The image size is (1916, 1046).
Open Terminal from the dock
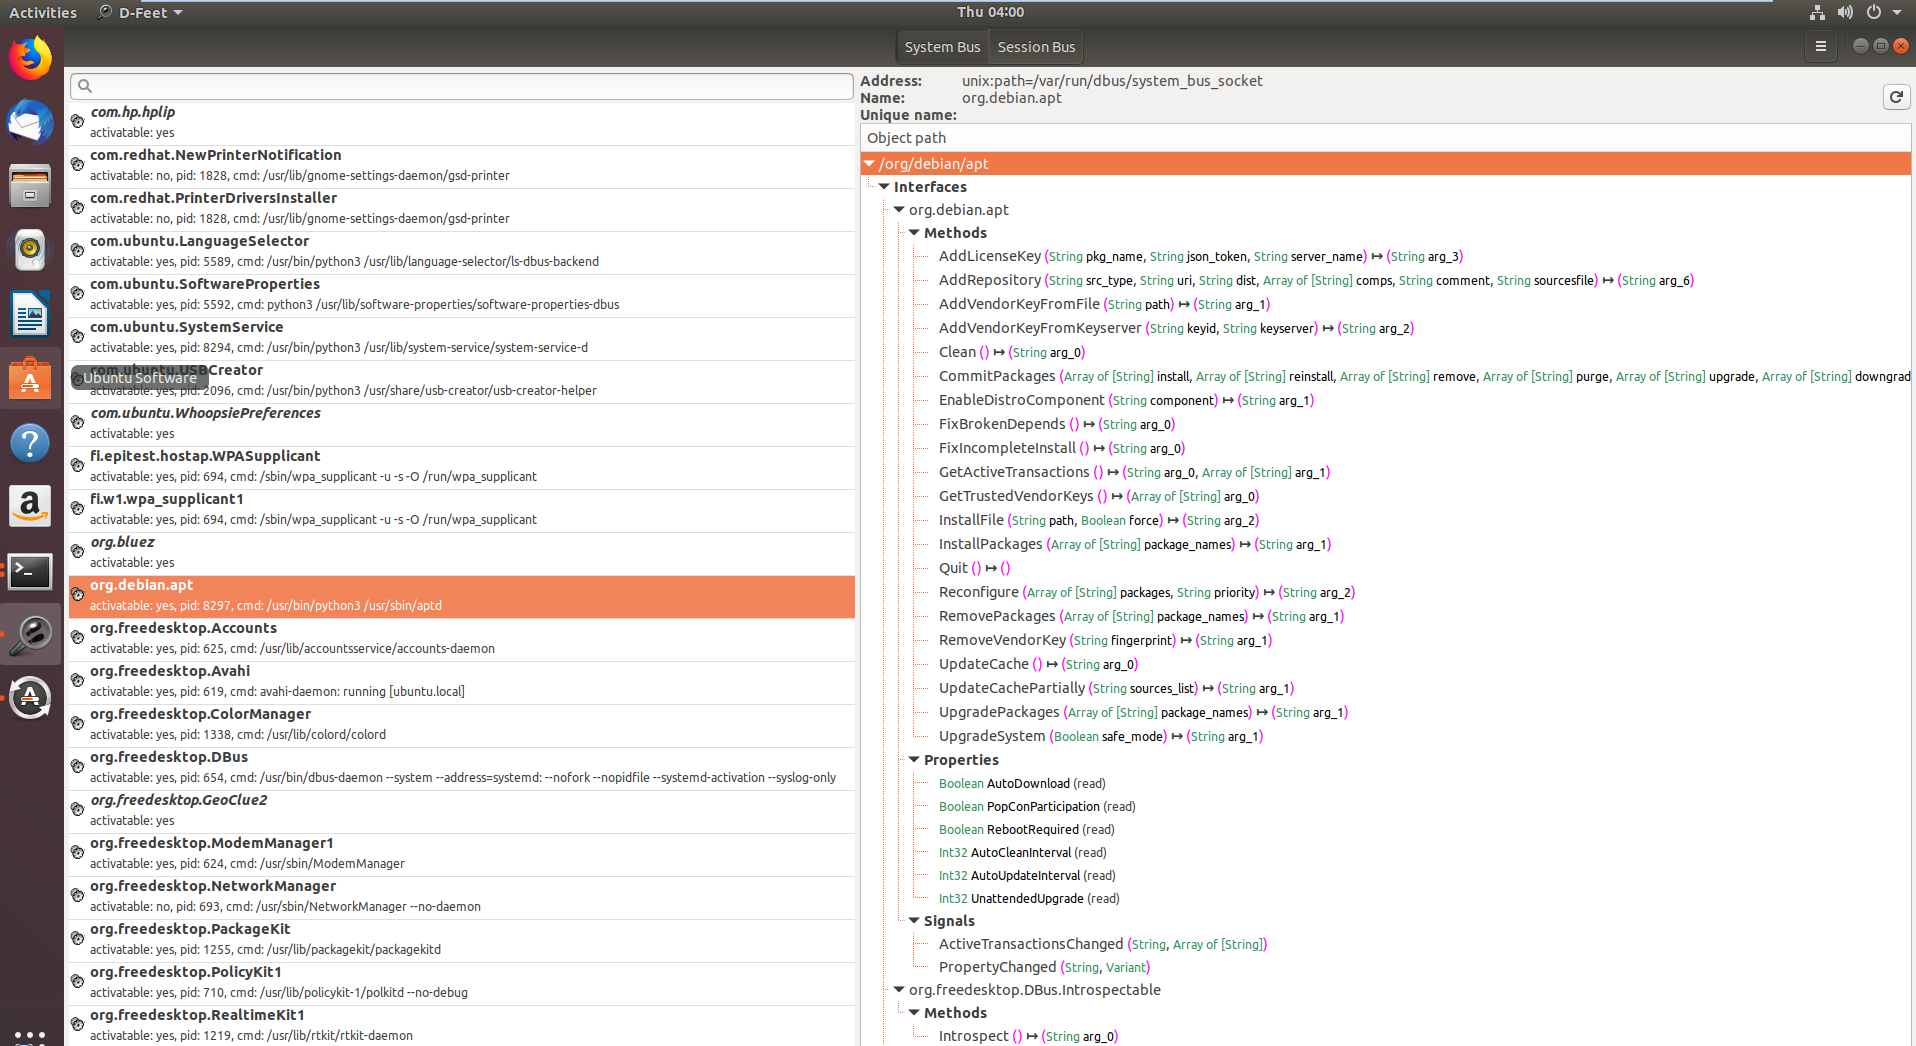pyautogui.click(x=30, y=572)
